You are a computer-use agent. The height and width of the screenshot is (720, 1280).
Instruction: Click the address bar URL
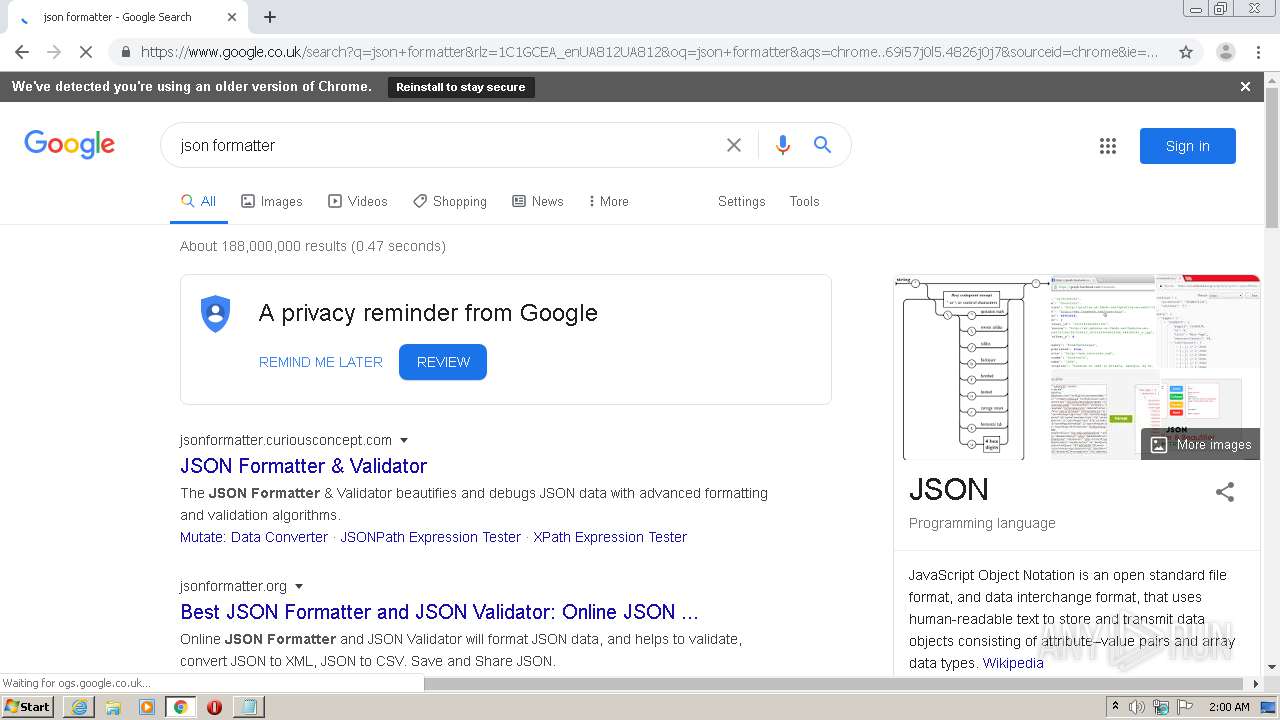(650, 52)
